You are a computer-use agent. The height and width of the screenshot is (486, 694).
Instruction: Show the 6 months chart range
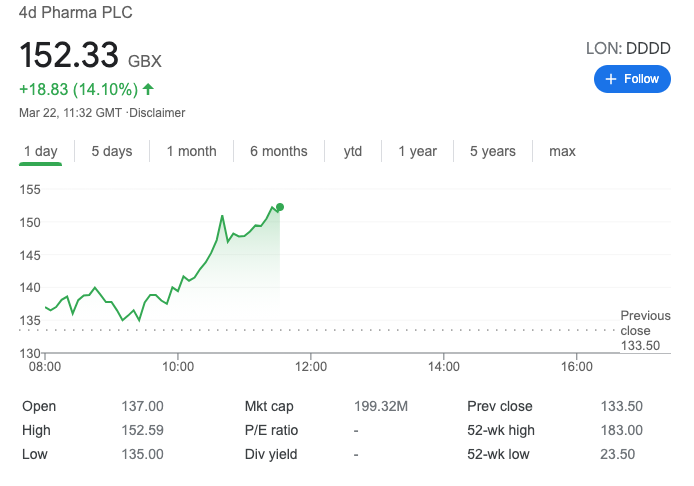pyautogui.click(x=279, y=151)
